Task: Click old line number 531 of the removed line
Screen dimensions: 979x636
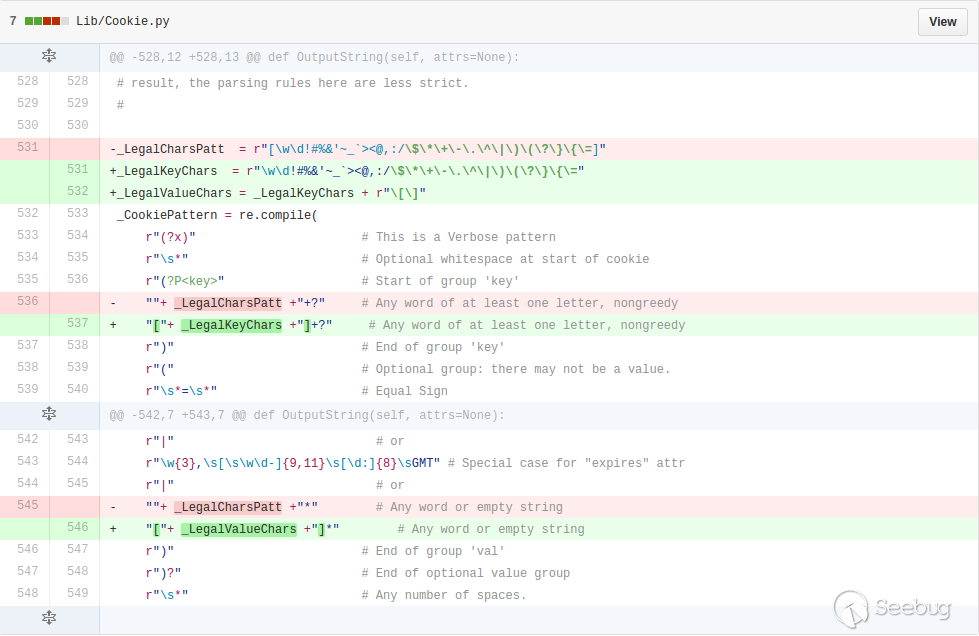Action: pyautogui.click(x=27, y=147)
